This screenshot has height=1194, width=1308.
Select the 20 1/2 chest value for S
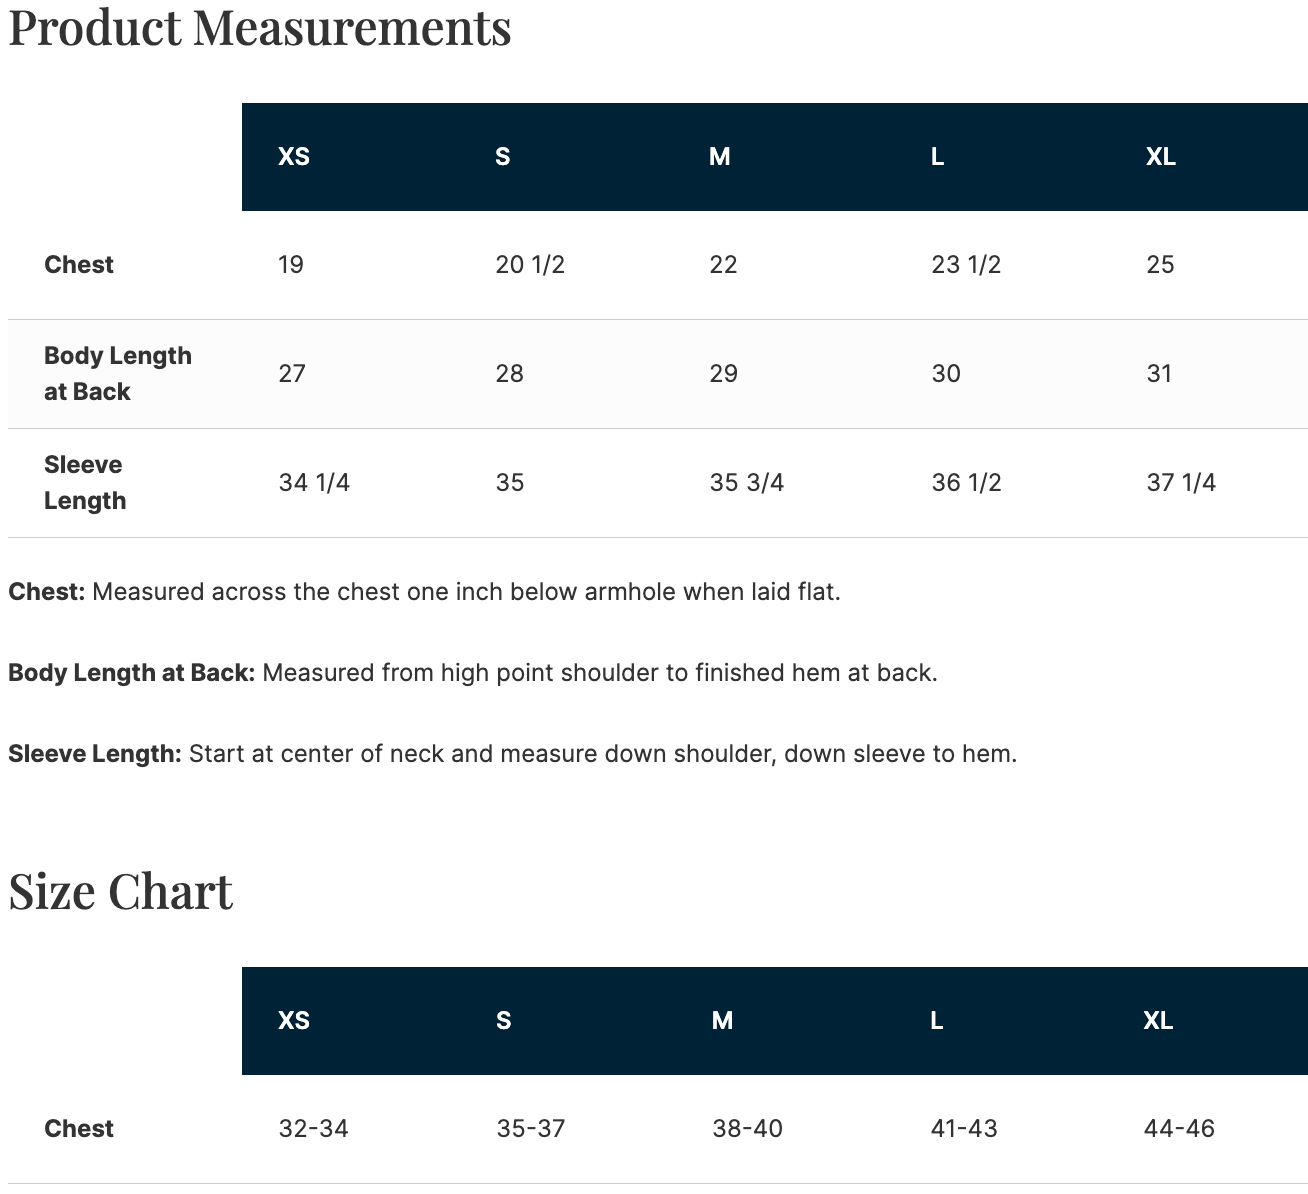530,265
